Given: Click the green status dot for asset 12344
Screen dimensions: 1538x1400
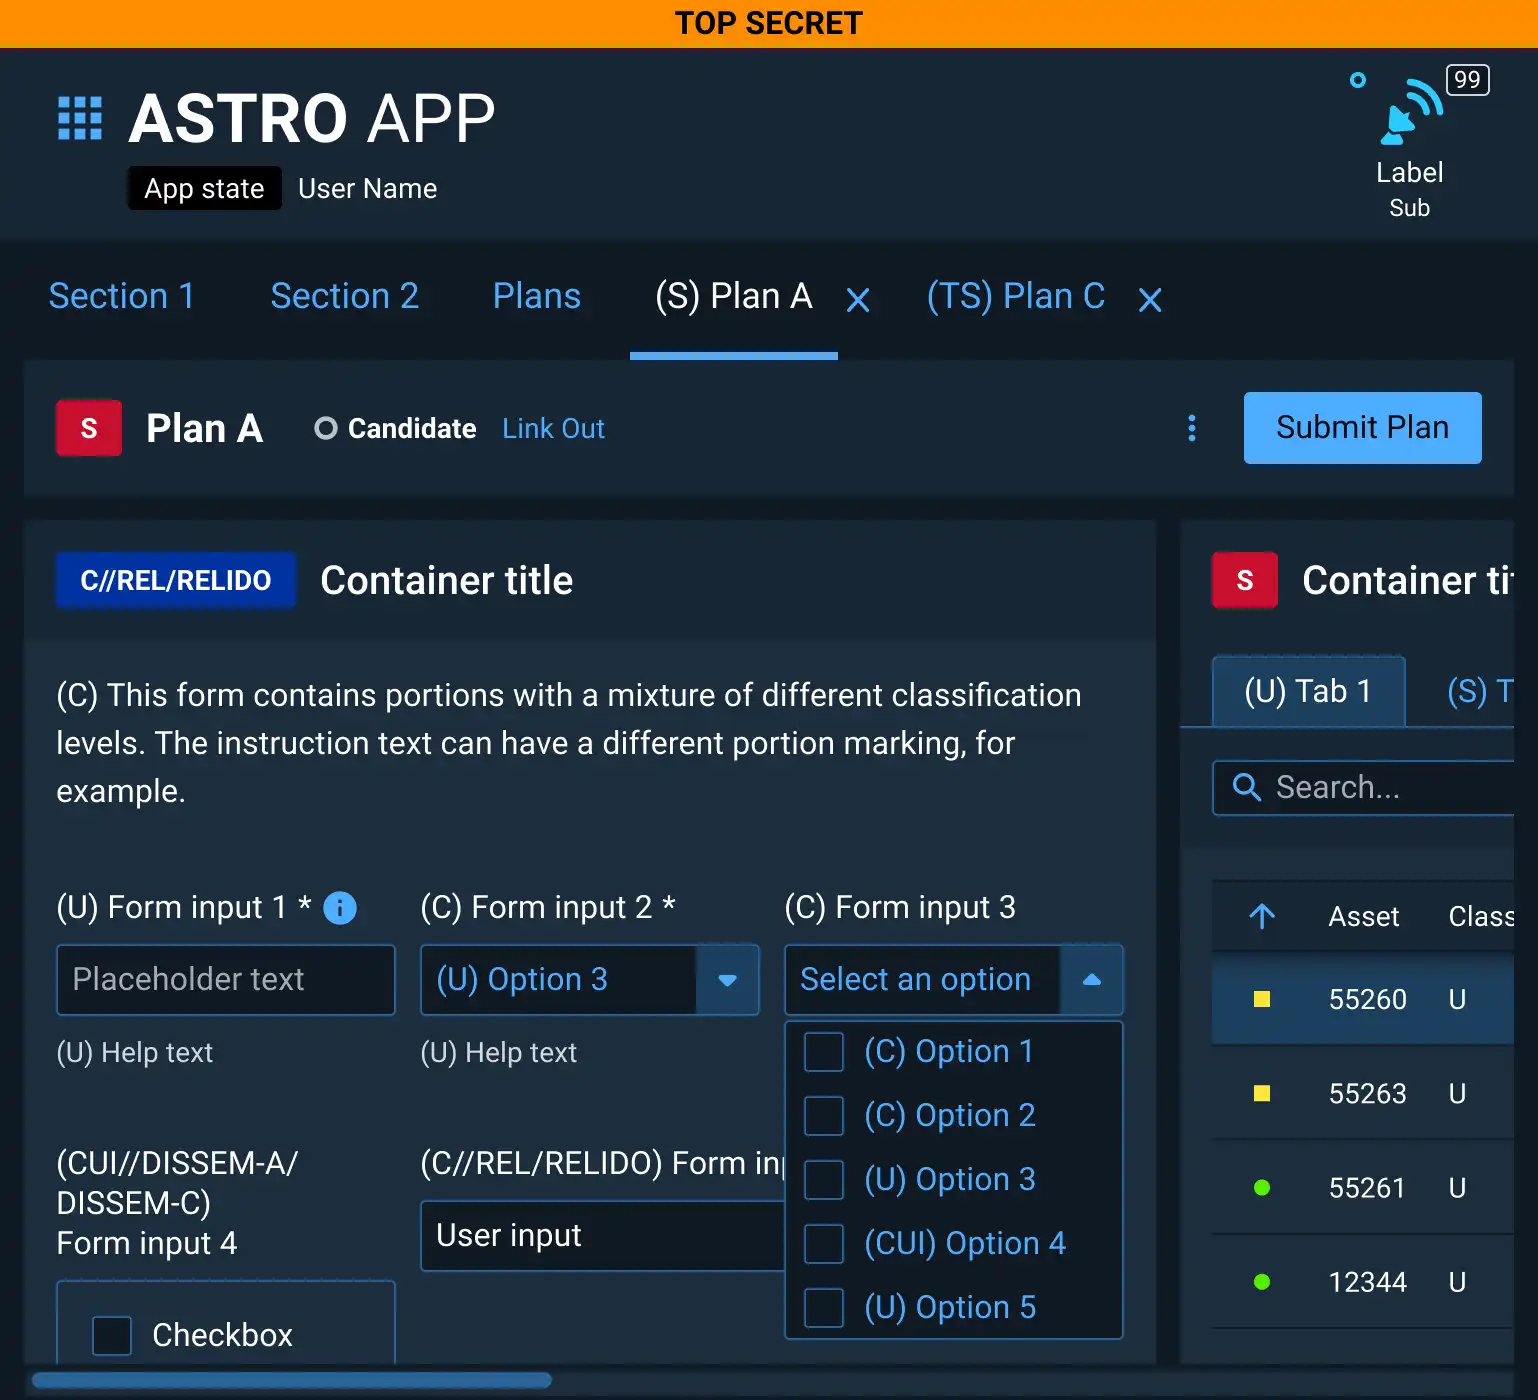Looking at the screenshot, I should pyautogui.click(x=1264, y=1281).
